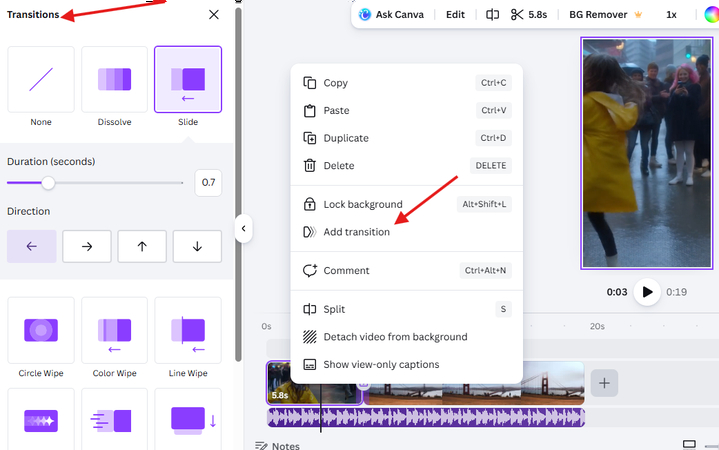Open BG Remover tool
This screenshot has width=719, height=450.
click(x=598, y=15)
